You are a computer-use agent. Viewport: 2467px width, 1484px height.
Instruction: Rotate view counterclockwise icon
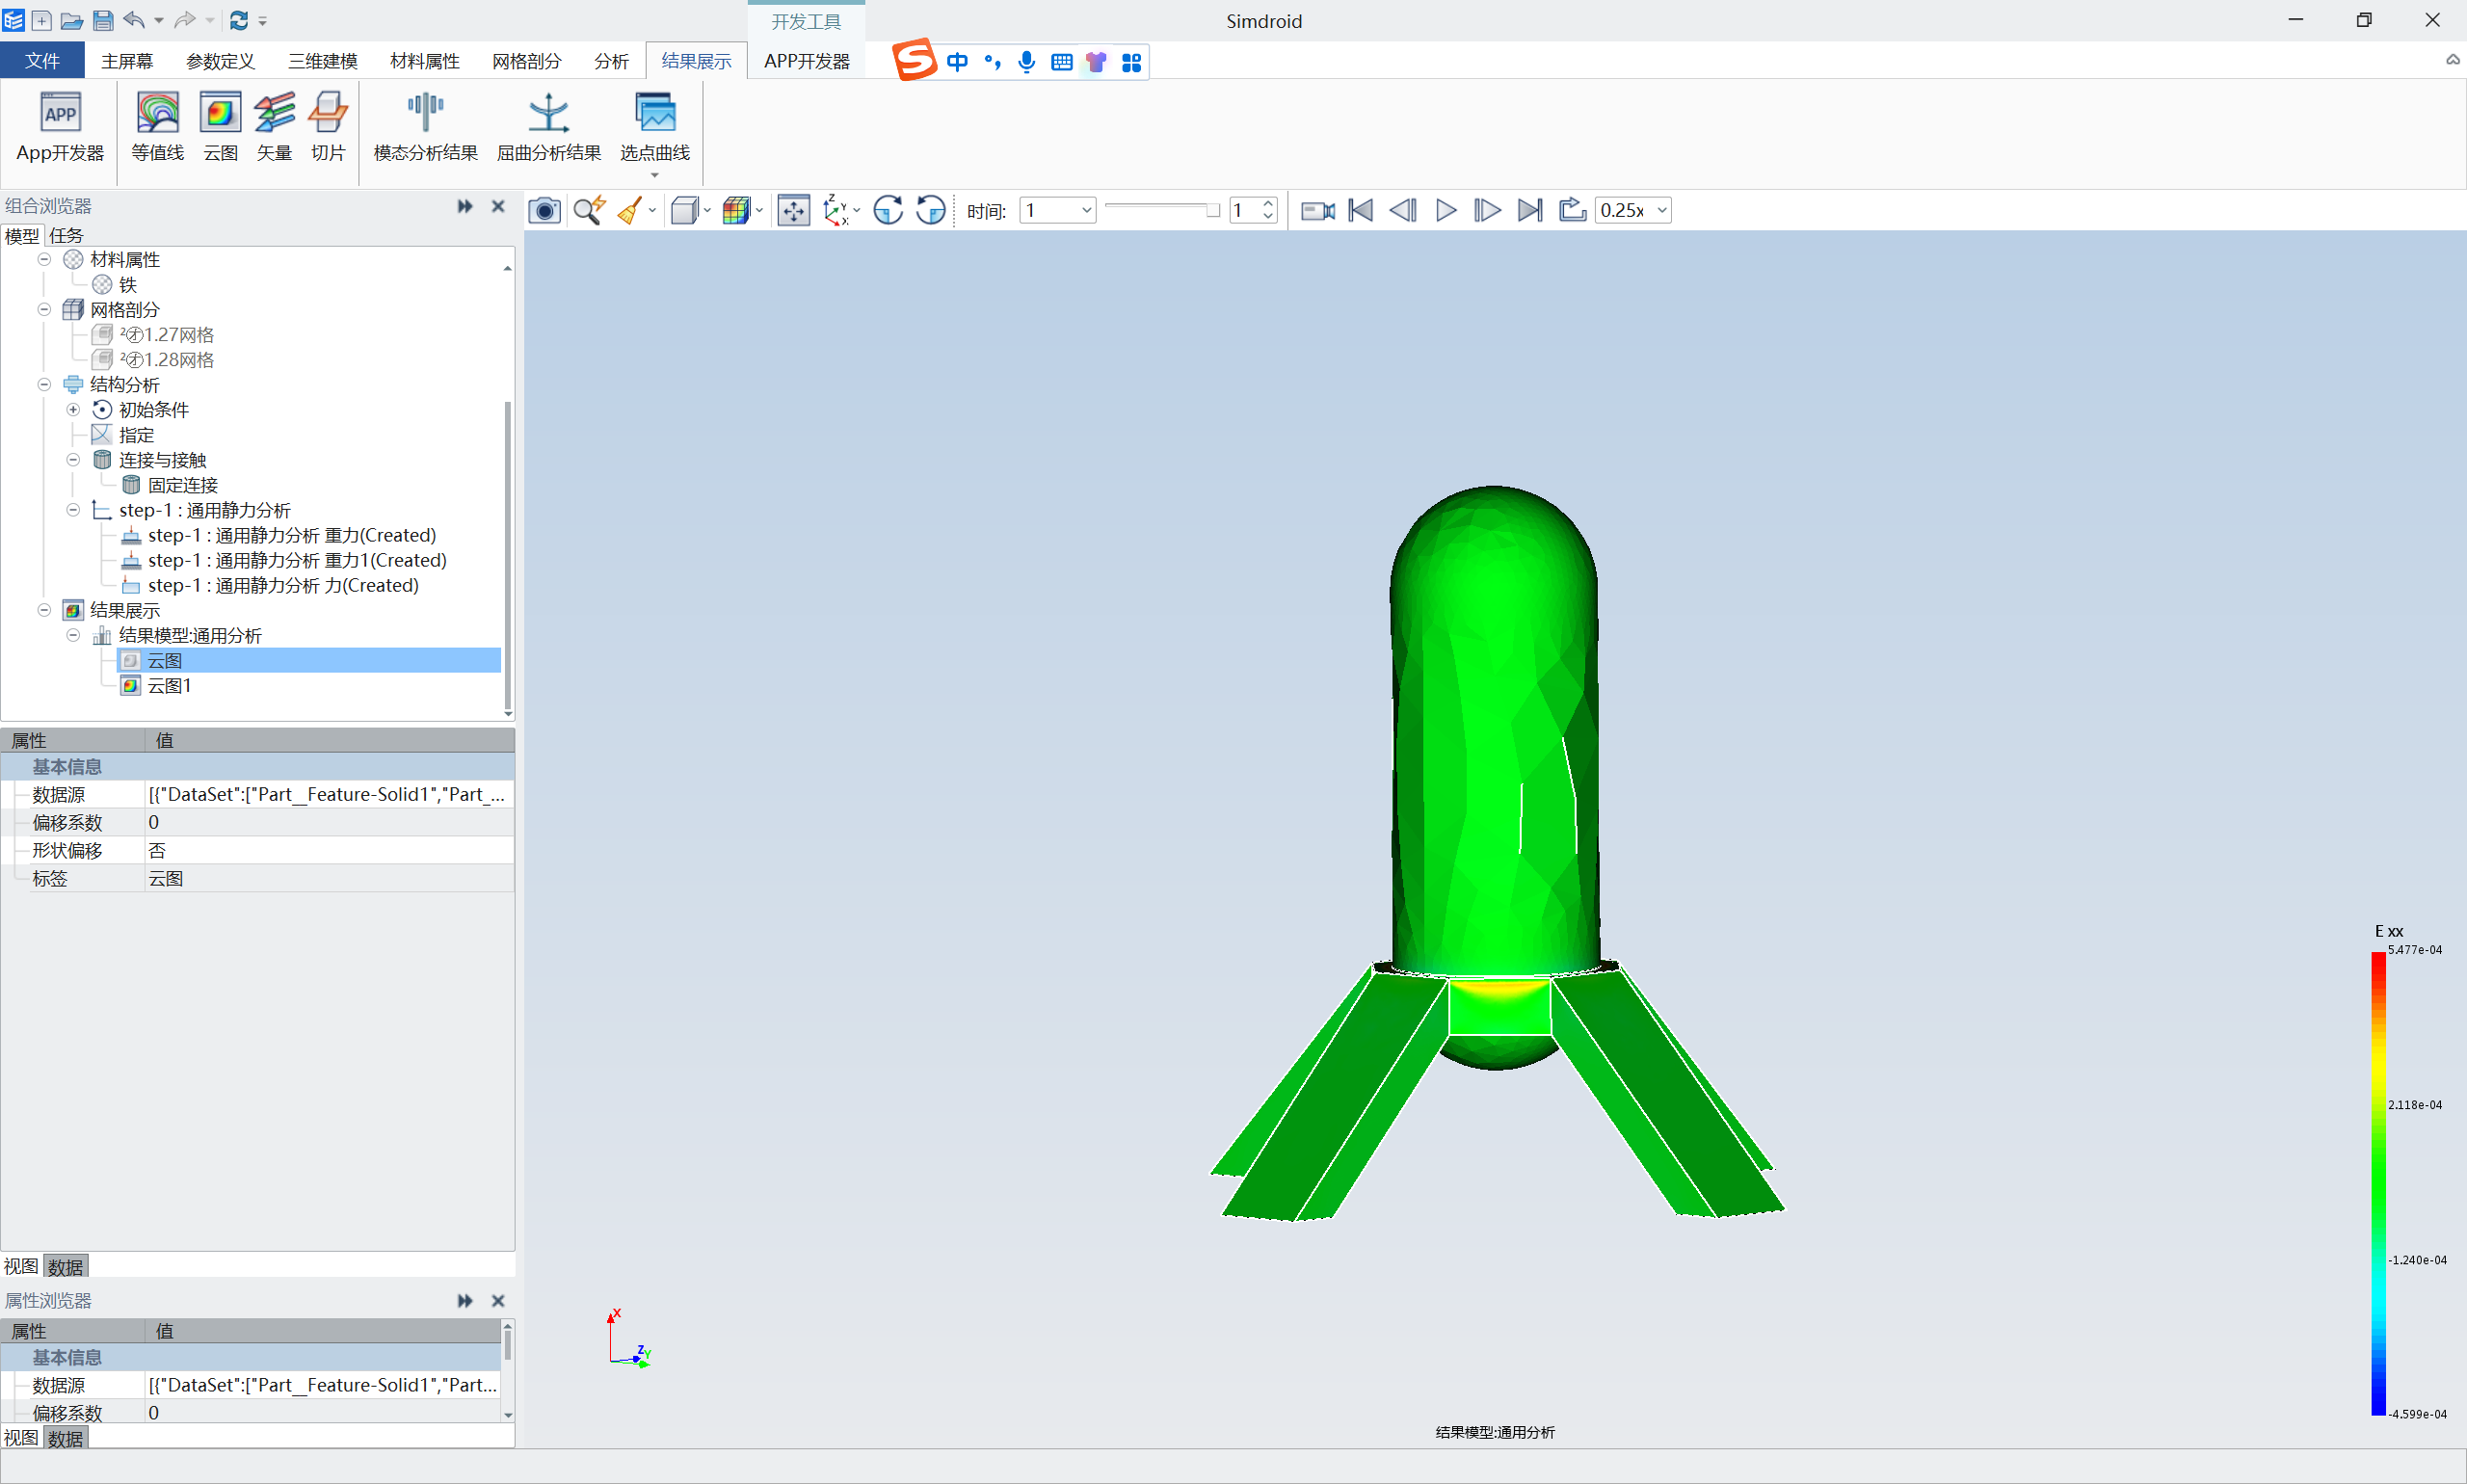[x=931, y=210]
